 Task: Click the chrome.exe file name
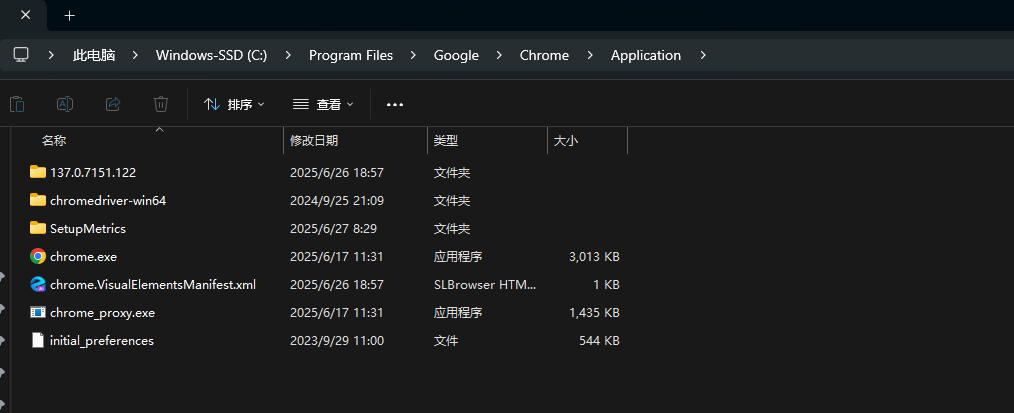click(x=83, y=257)
